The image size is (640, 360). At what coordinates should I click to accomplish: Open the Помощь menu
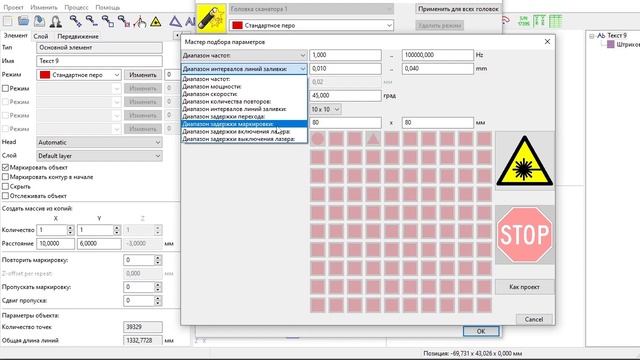[x=108, y=7]
